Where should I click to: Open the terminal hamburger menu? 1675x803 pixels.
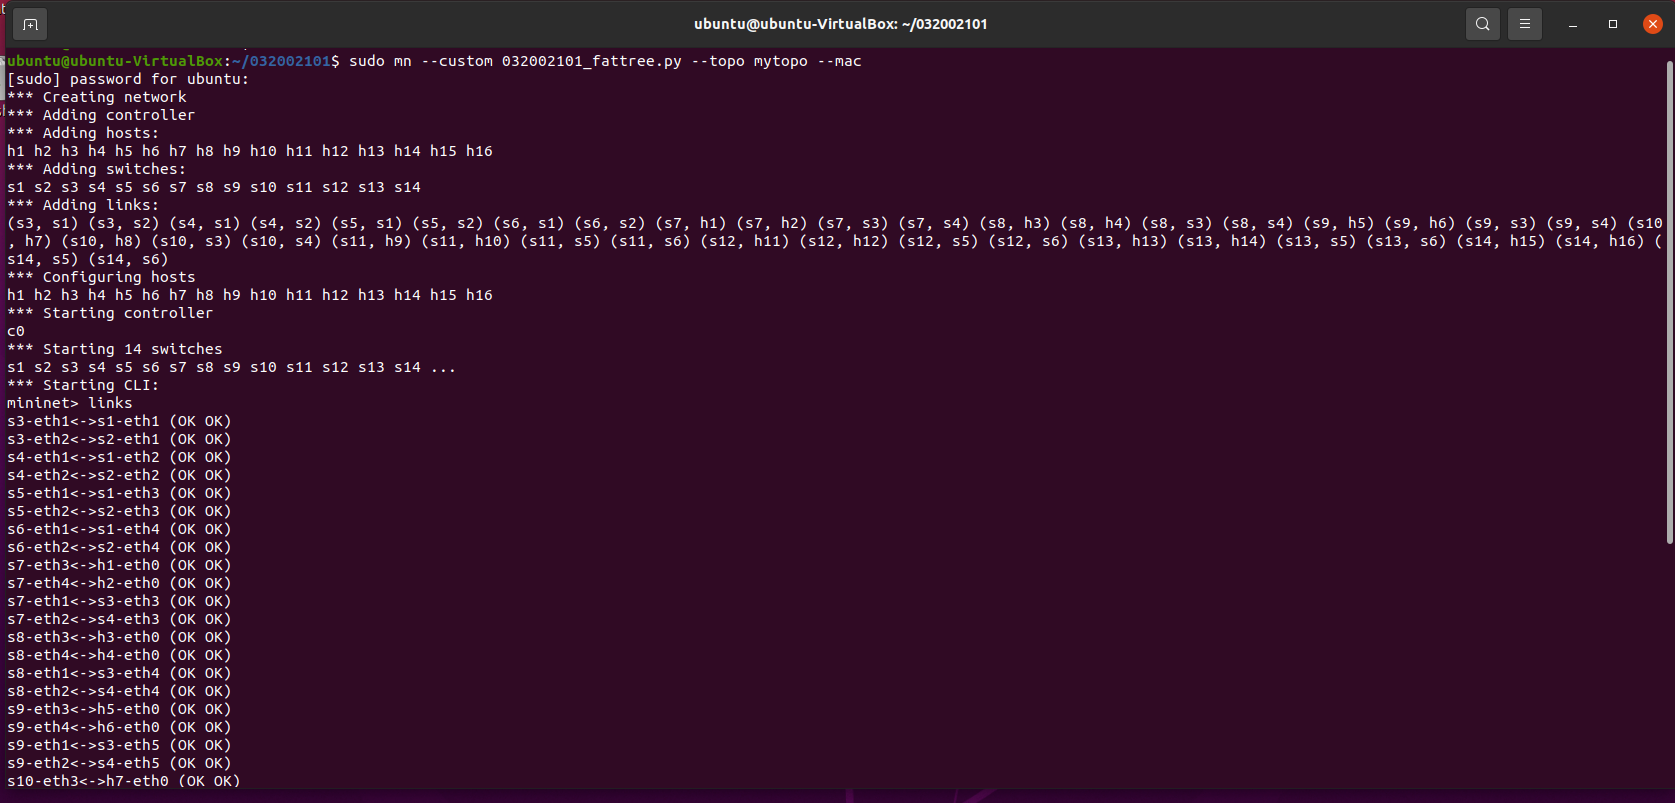(1525, 24)
